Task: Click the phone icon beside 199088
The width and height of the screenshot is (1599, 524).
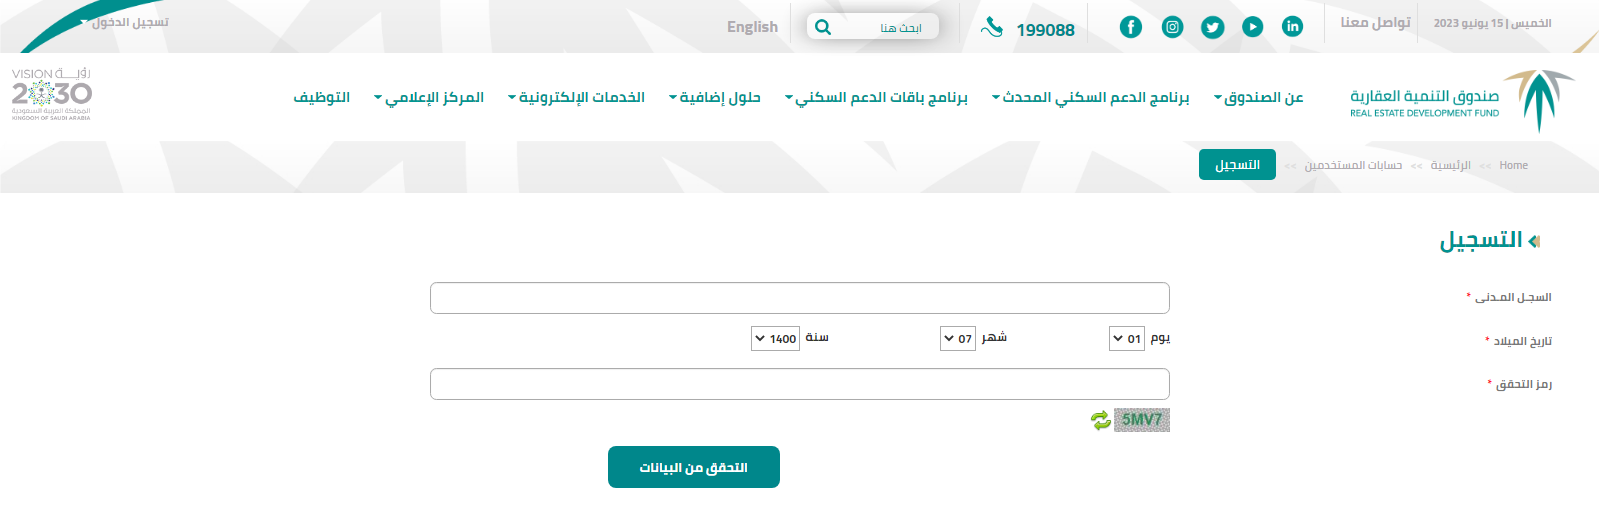Action: click(991, 28)
